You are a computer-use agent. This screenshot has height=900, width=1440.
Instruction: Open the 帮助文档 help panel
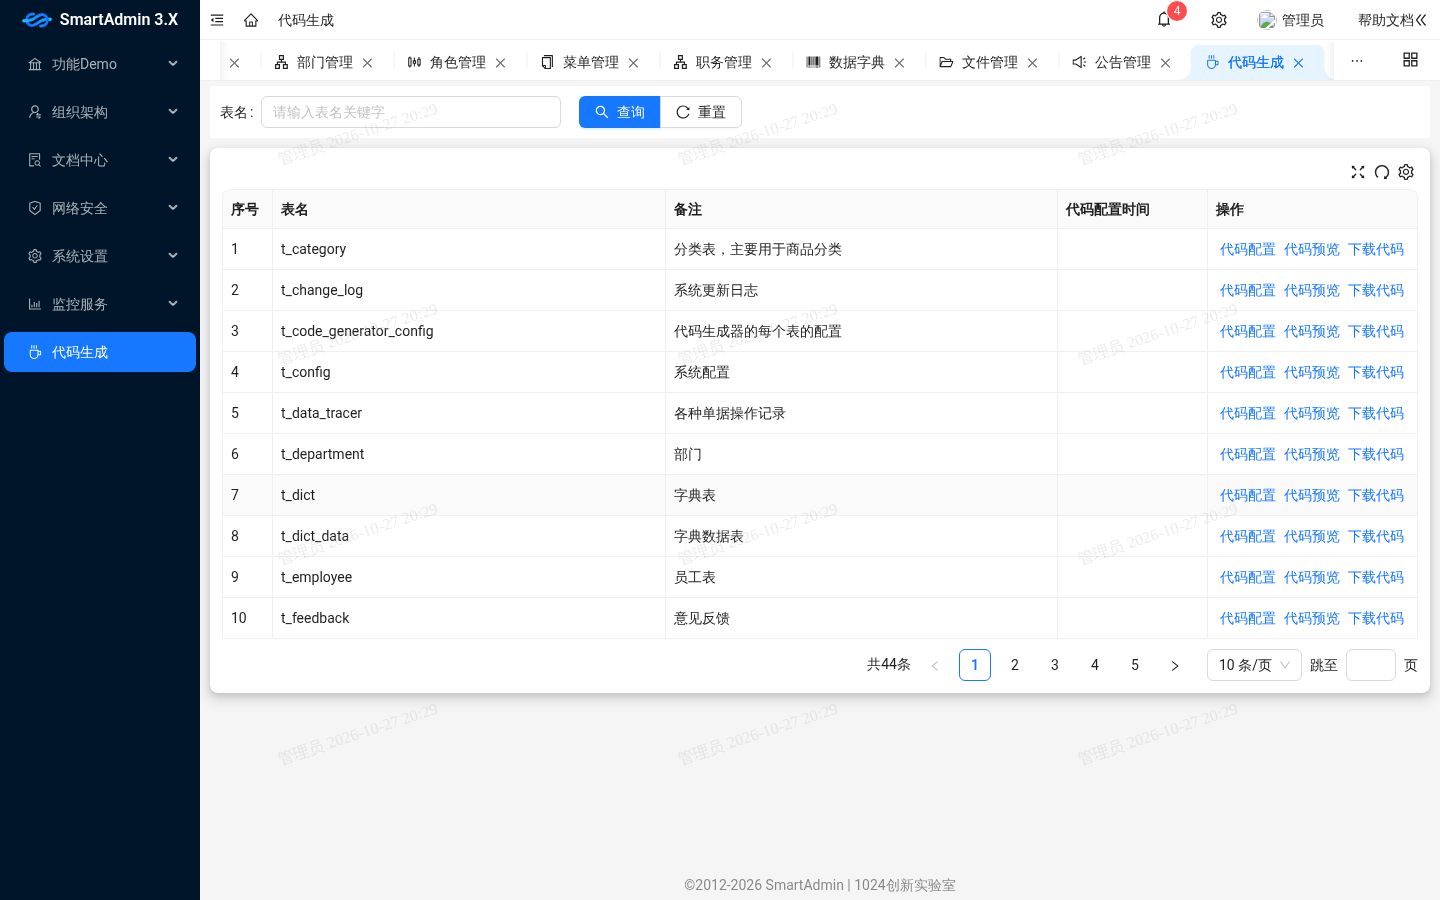(x=1392, y=20)
